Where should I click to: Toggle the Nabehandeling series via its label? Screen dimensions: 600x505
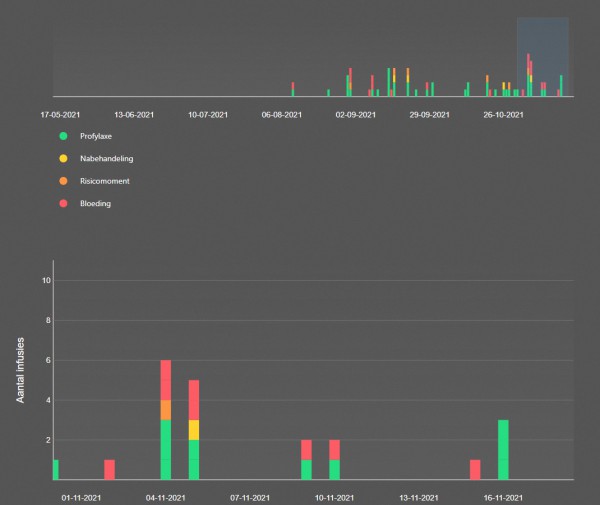point(106,158)
